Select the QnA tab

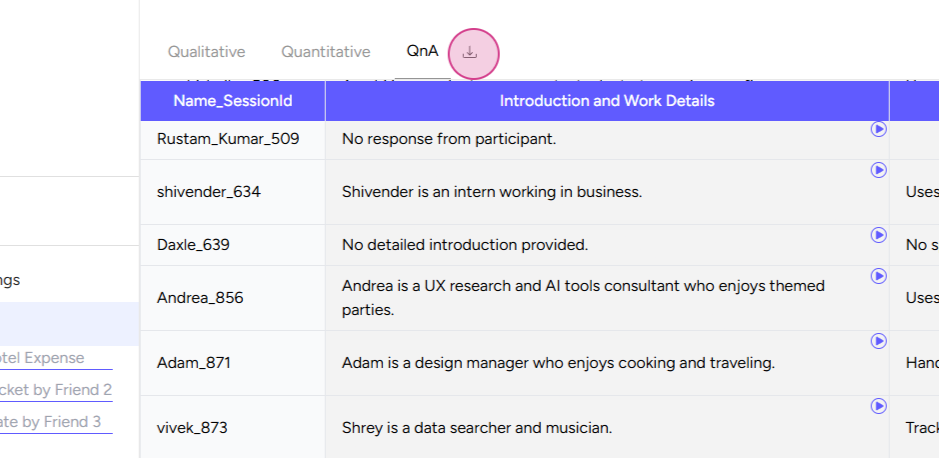(422, 51)
